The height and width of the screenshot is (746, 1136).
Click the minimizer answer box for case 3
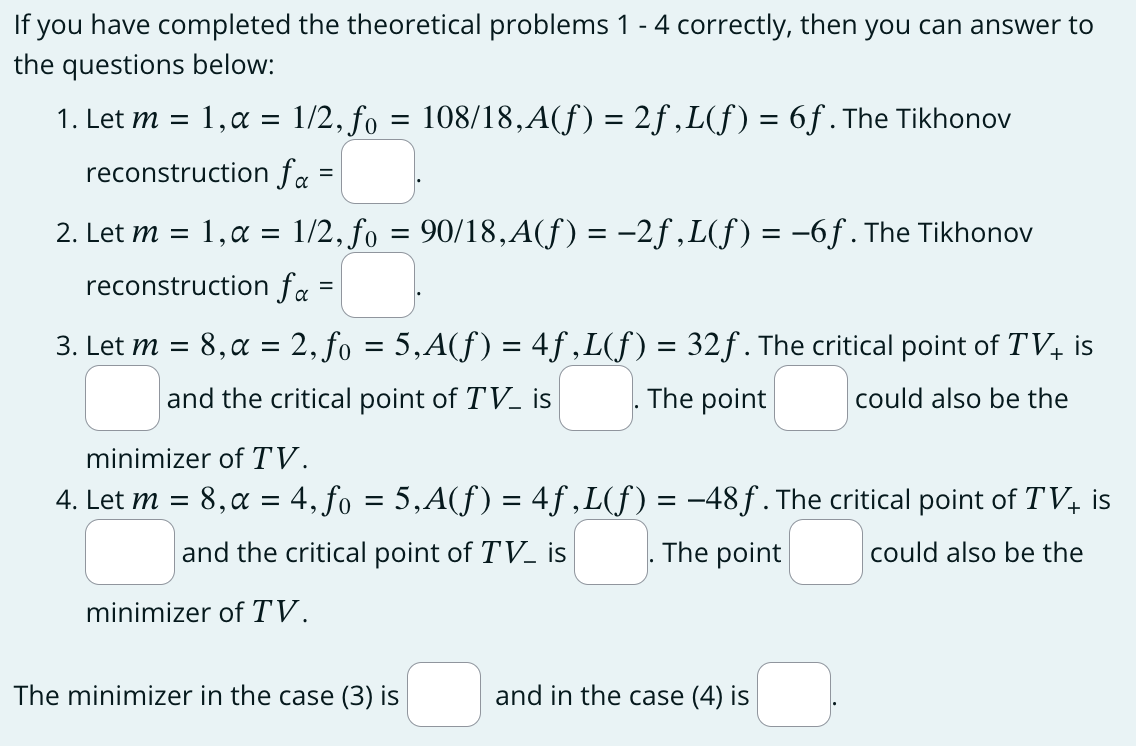(x=443, y=694)
